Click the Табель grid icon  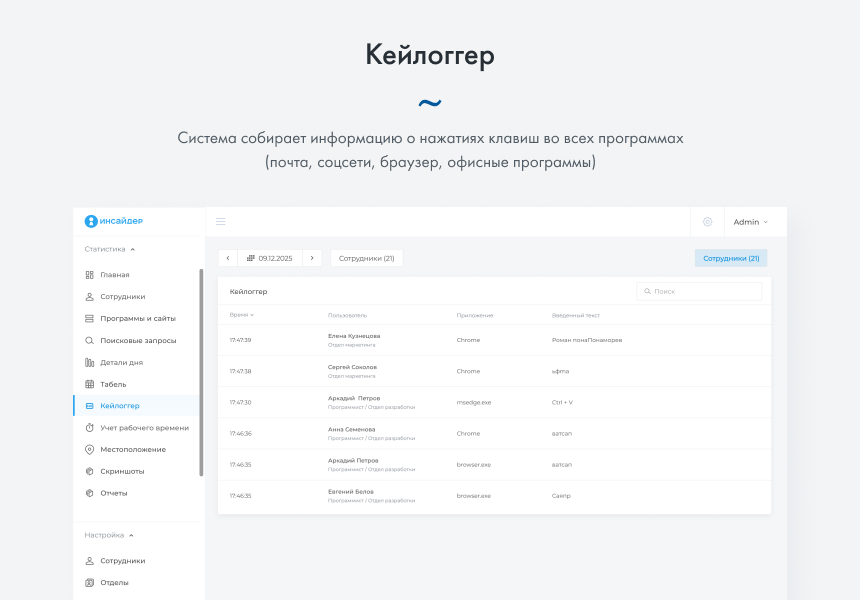(89, 384)
